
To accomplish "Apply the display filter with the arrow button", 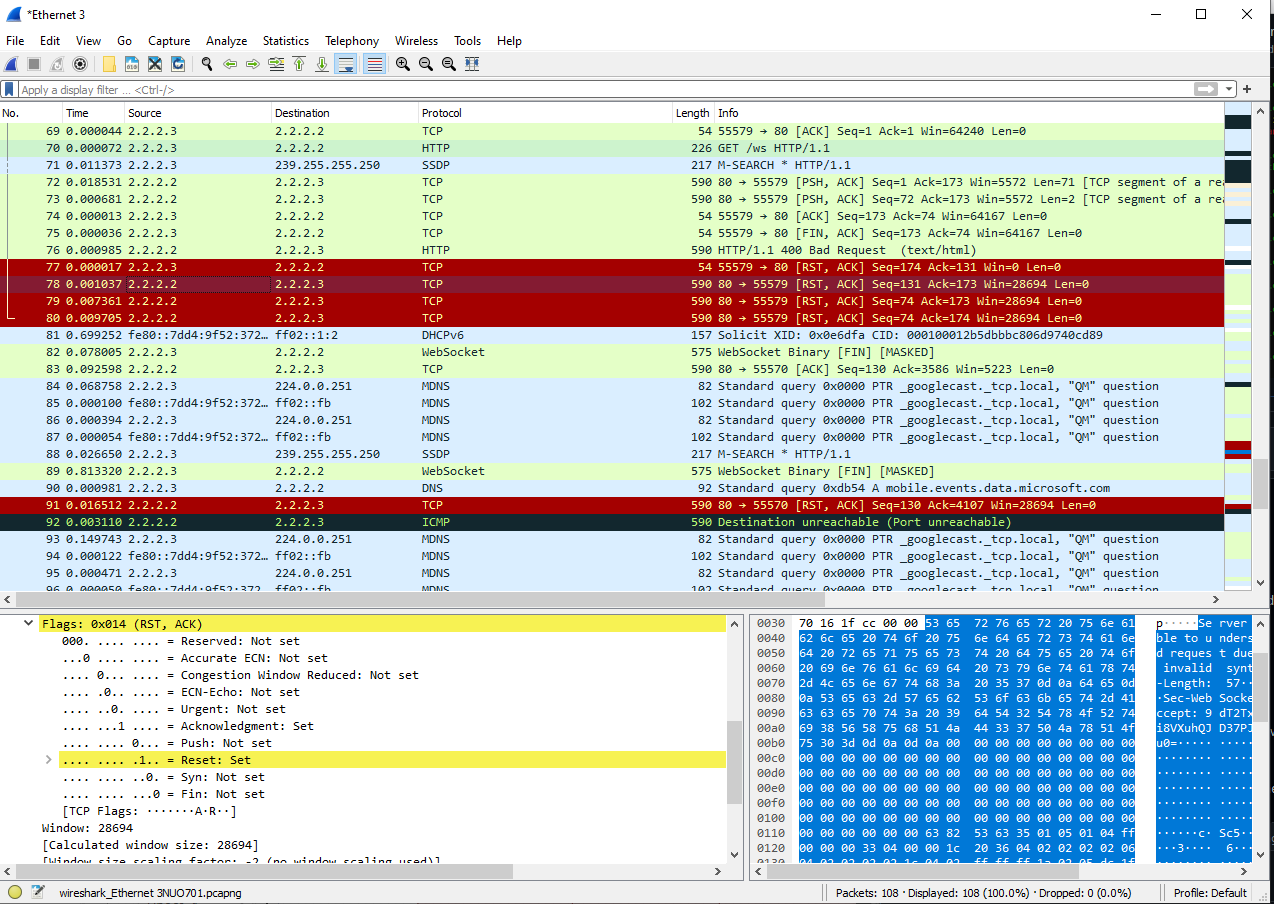I will tap(1204, 88).
